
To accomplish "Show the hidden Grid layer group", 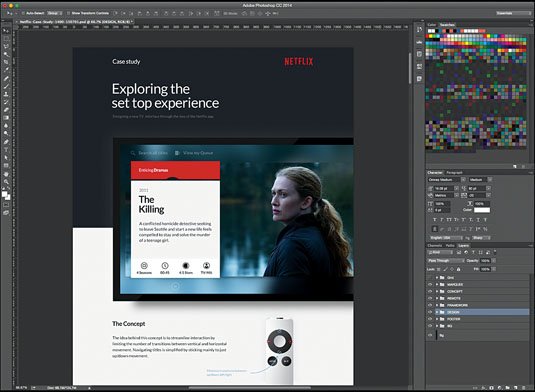I will 430,278.
